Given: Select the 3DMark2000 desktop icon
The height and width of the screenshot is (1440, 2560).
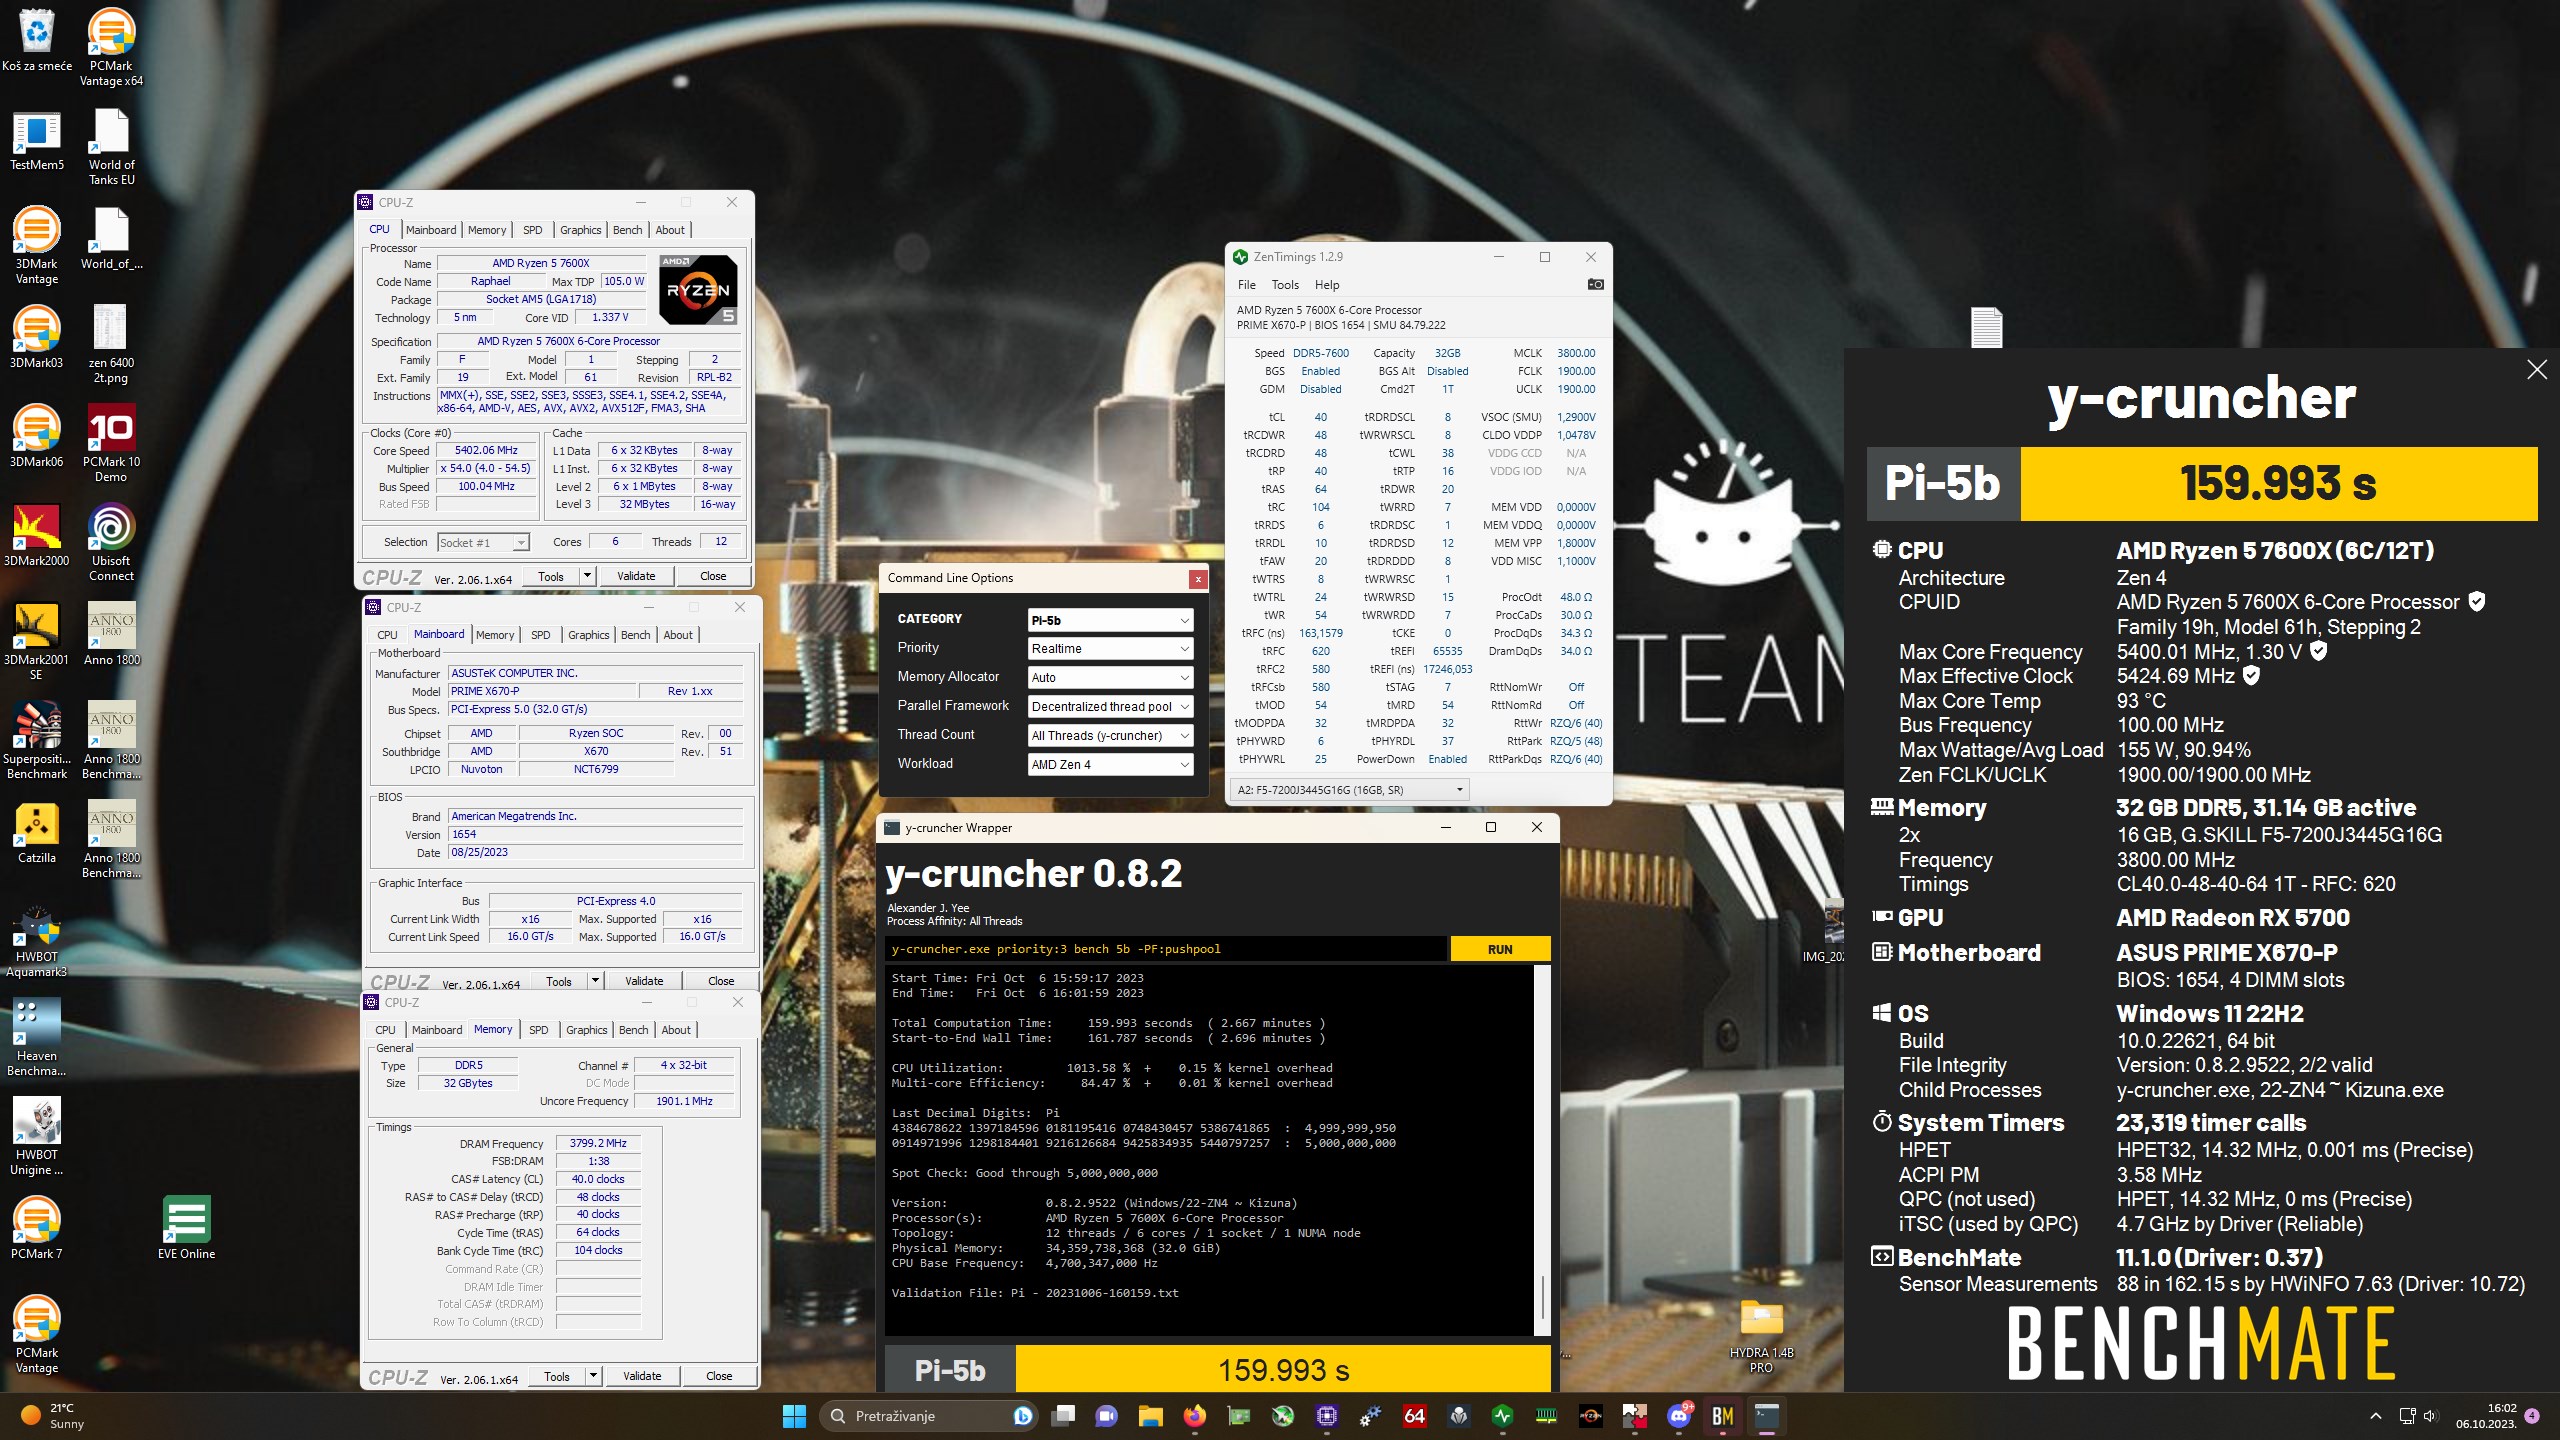Looking at the screenshot, I should coord(37,536).
